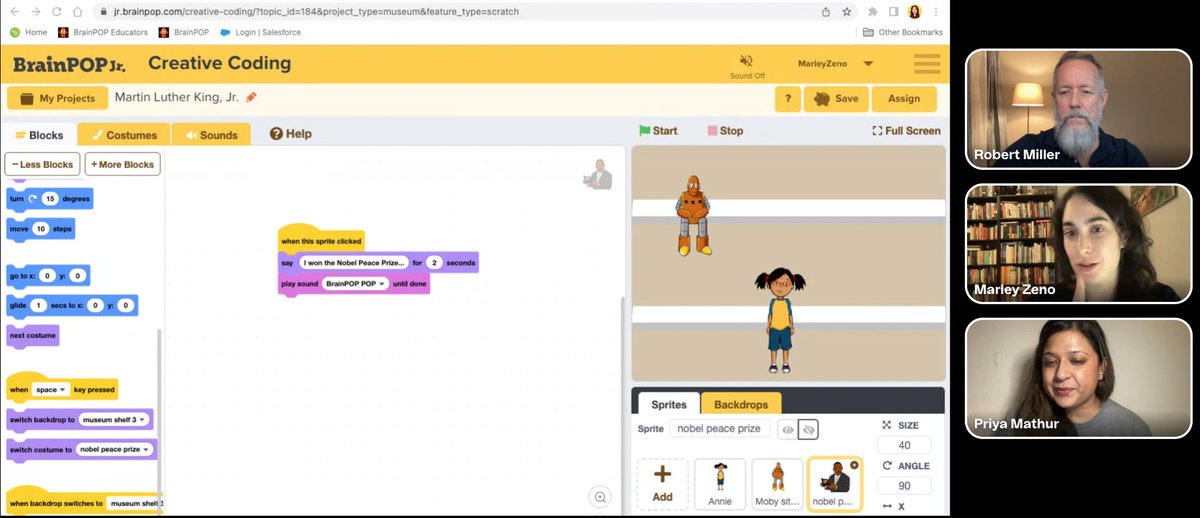
Task: Save the project
Action: 836,99
